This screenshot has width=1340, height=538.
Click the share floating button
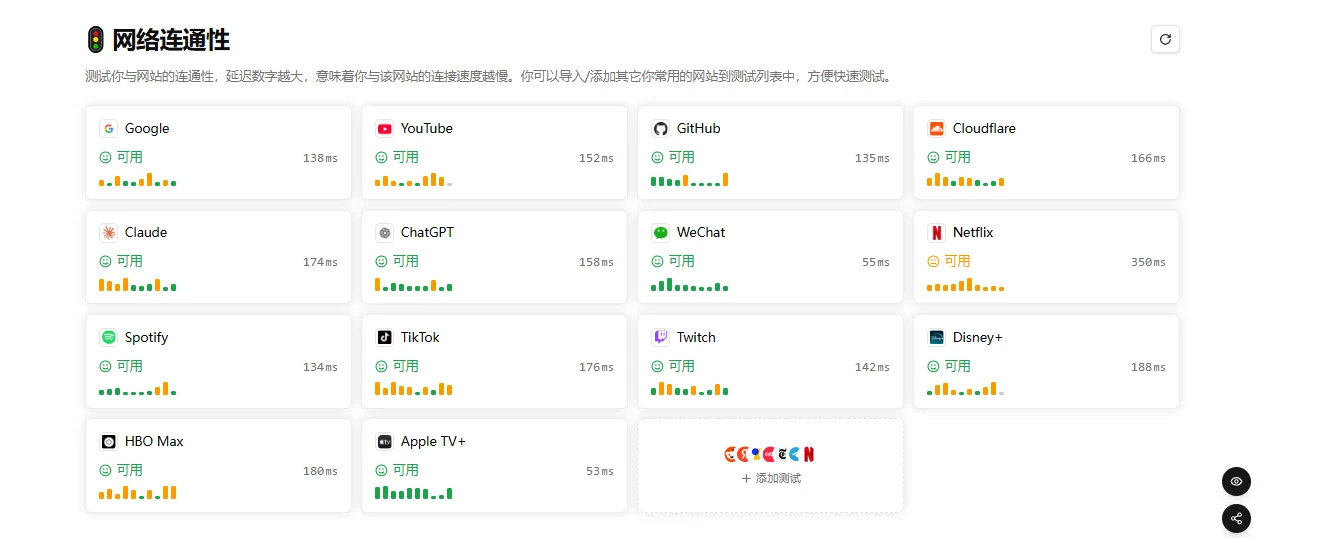tap(1237, 518)
